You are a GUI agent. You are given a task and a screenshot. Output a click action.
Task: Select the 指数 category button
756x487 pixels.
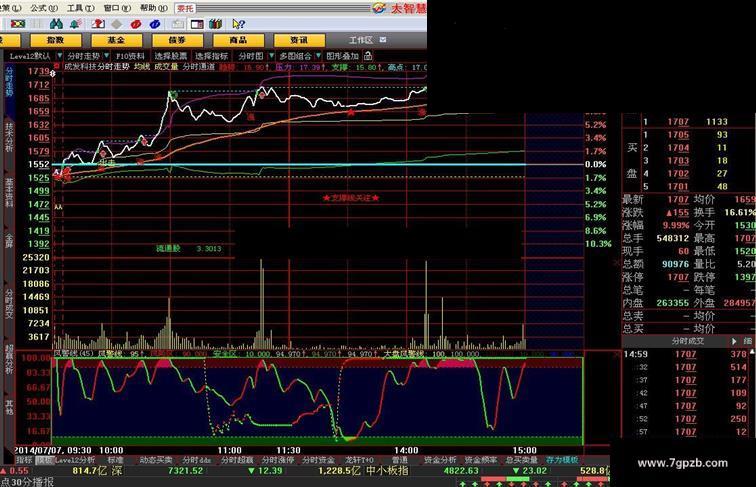pyautogui.click(x=55, y=40)
